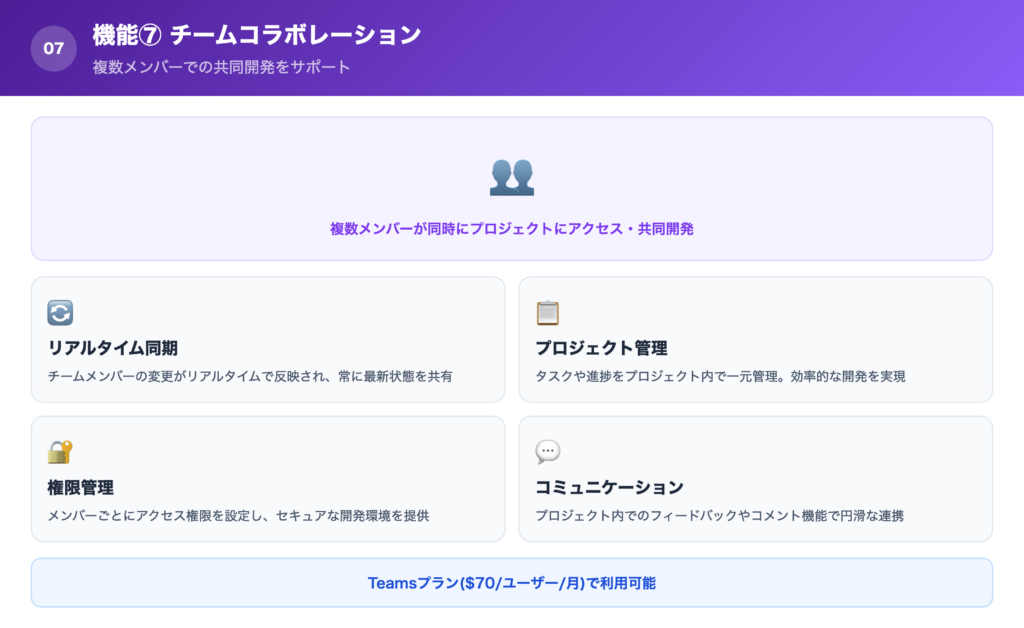Image resolution: width=1024 pixels, height=628 pixels.
Task: Click the top collaboration summary panel
Action: pos(512,188)
